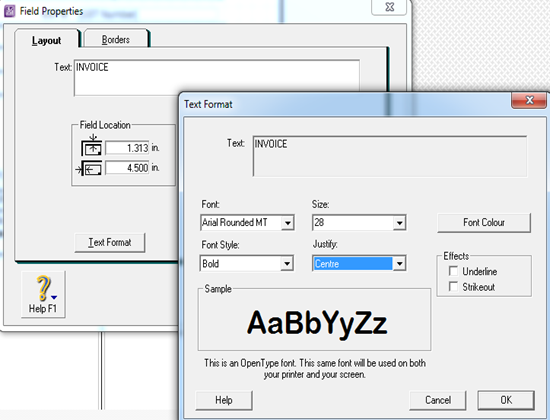Switch to the Borders tab
Viewport: 550px width, 420px height.
pos(116,39)
